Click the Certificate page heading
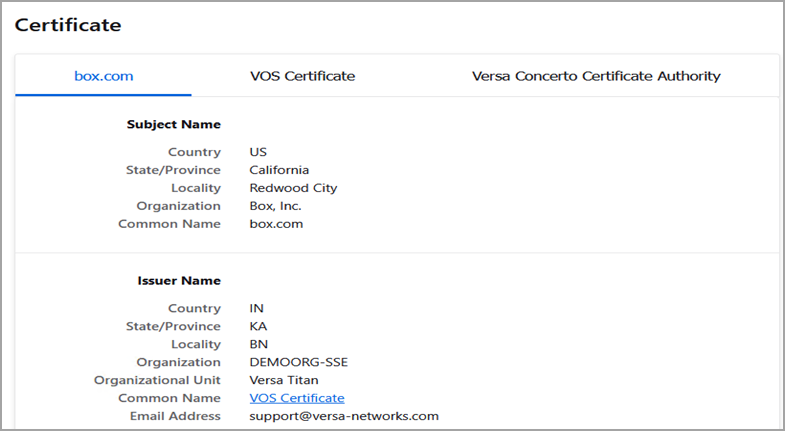Image resolution: width=785 pixels, height=431 pixels. click(x=68, y=25)
